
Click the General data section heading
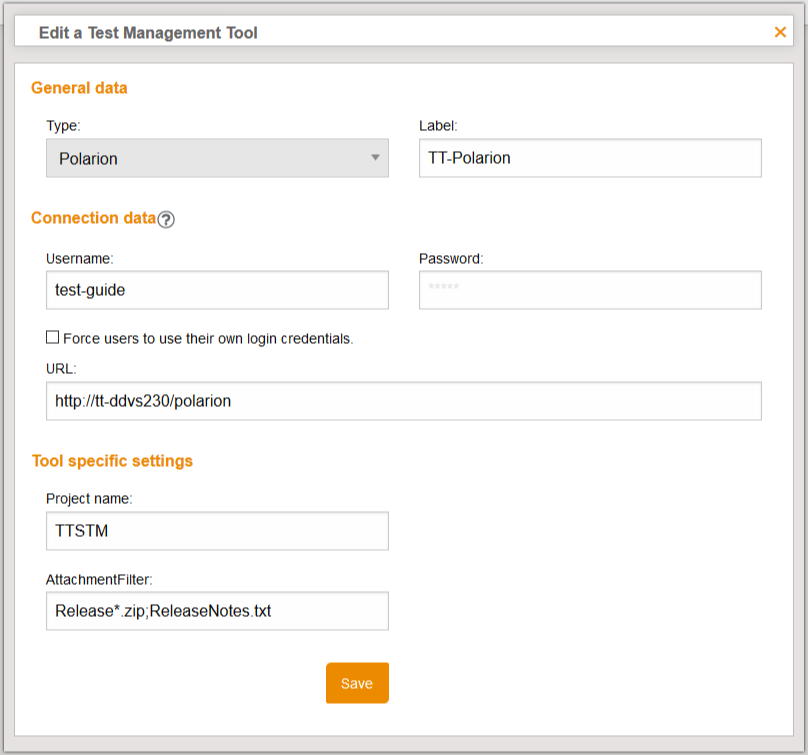click(79, 88)
